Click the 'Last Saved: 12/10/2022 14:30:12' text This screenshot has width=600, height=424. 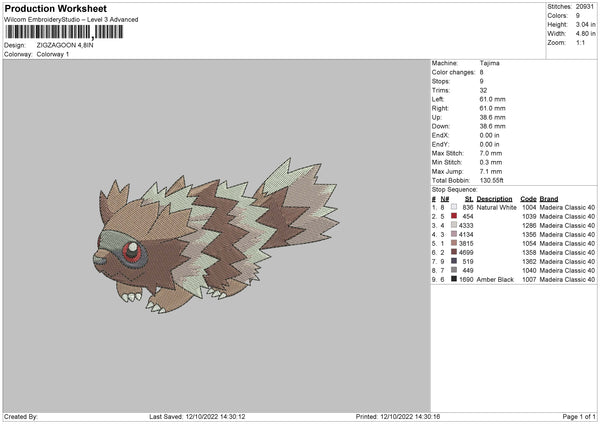(197, 417)
